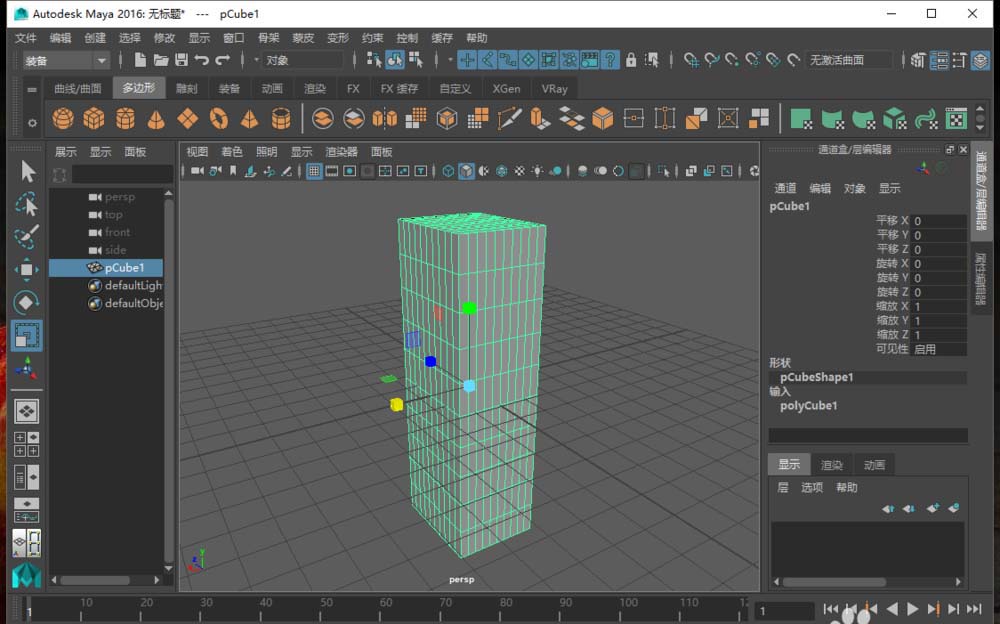Activate the Move tool in the toolbox
The height and width of the screenshot is (624, 1000).
click(x=27, y=270)
